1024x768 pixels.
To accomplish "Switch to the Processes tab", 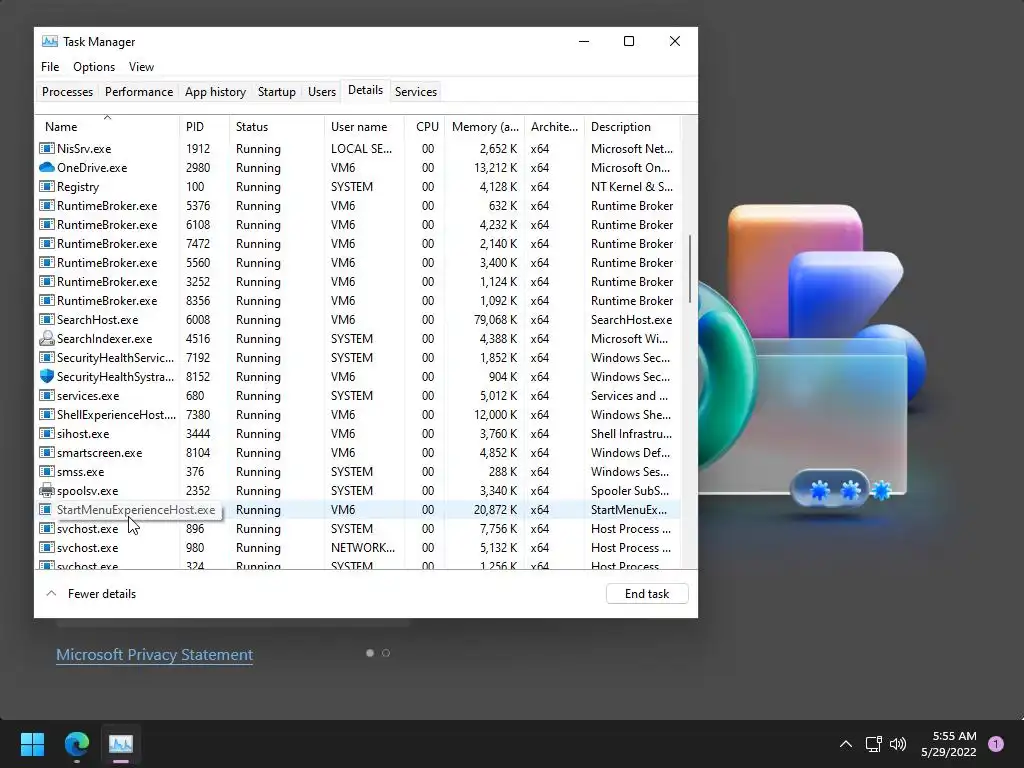I will [67, 91].
